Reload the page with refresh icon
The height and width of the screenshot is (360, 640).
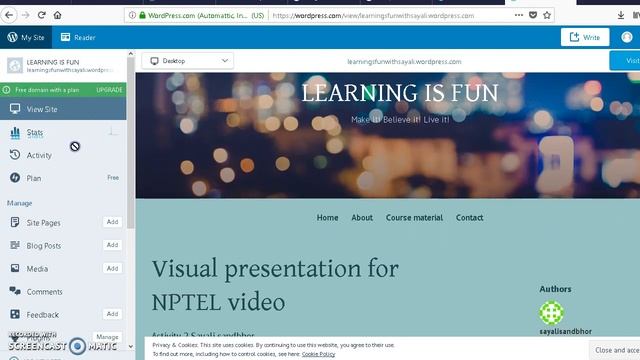[41, 16]
